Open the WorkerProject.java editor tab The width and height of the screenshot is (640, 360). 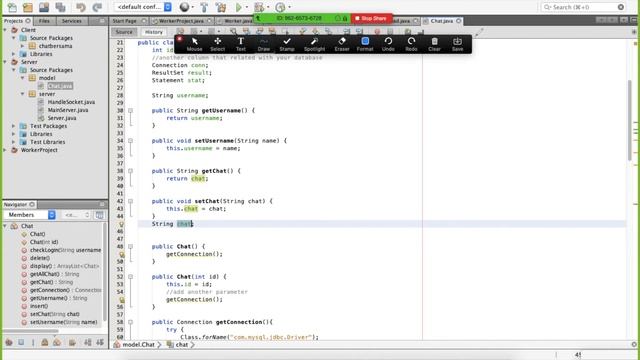pyautogui.click(x=181, y=21)
